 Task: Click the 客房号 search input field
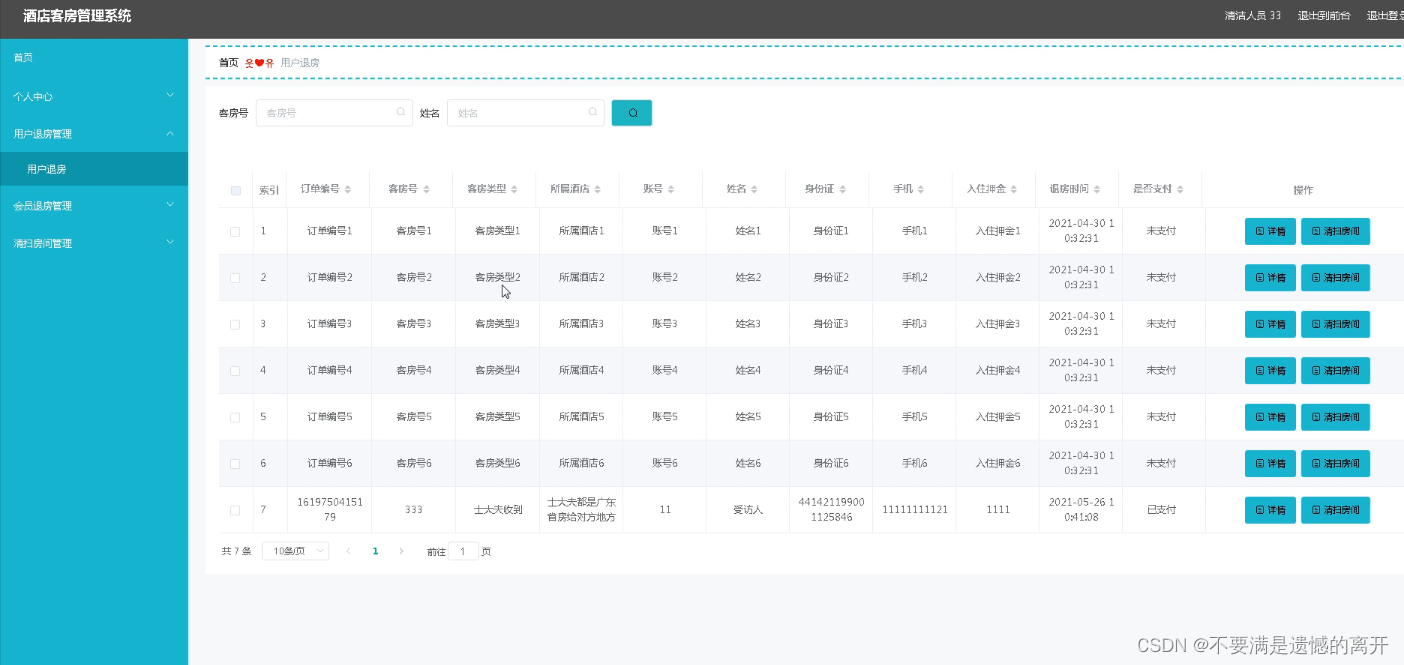[x=334, y=113]
